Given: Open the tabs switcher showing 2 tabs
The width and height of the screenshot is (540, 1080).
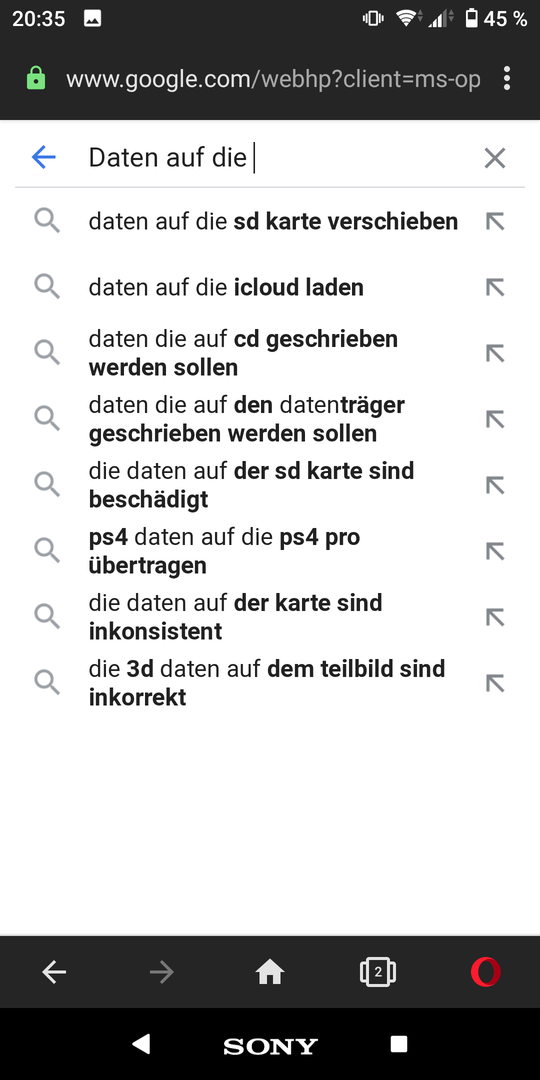Looking at the screenshot, I should pyautogui.click(x=377, y=973).
